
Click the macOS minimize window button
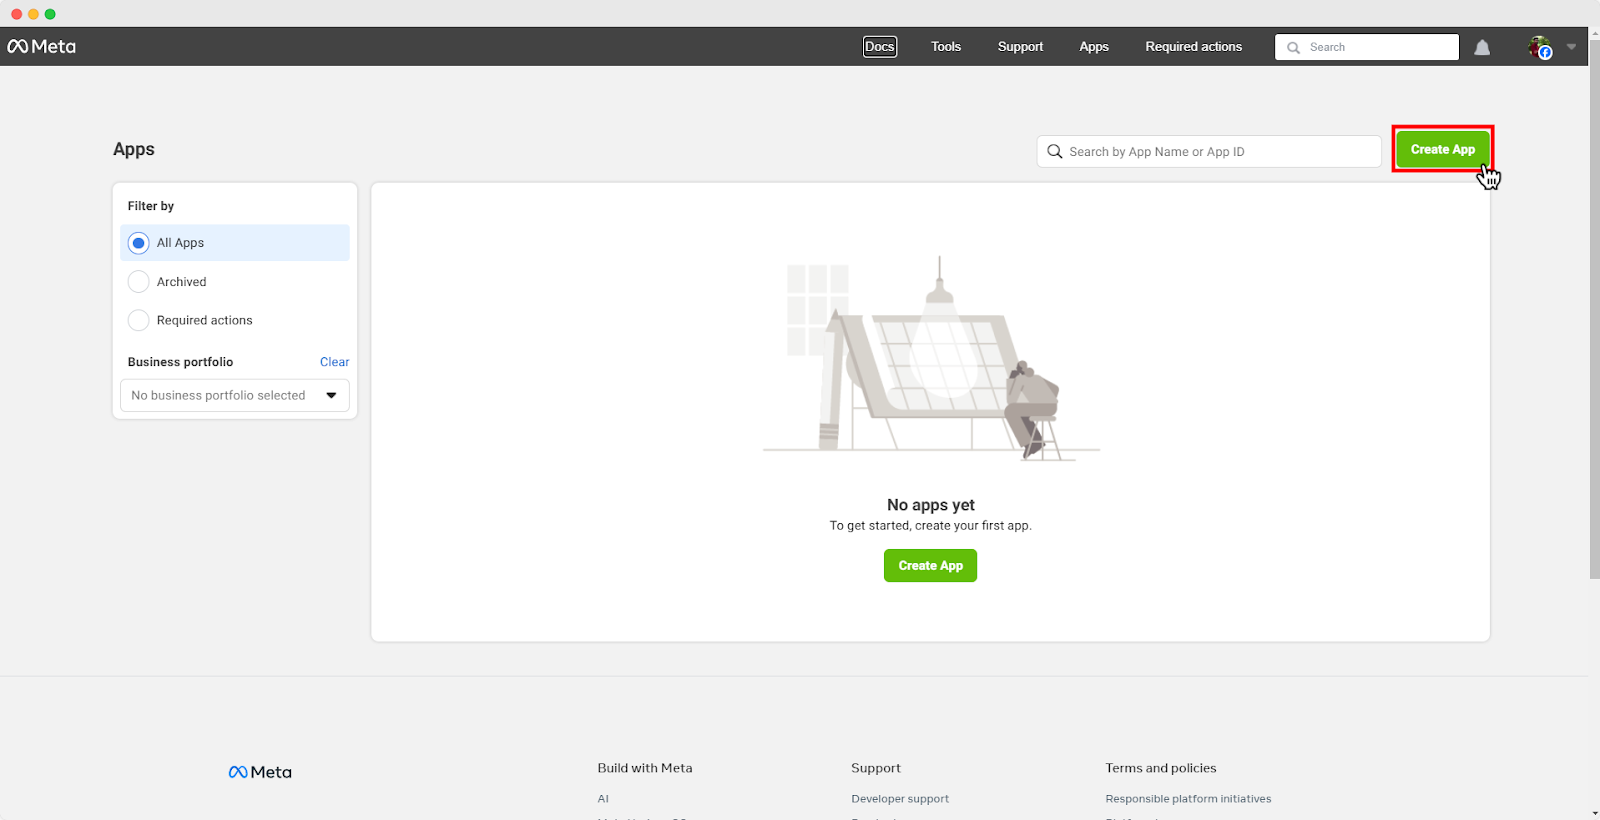pyautogui.click(x=33, y=14)
